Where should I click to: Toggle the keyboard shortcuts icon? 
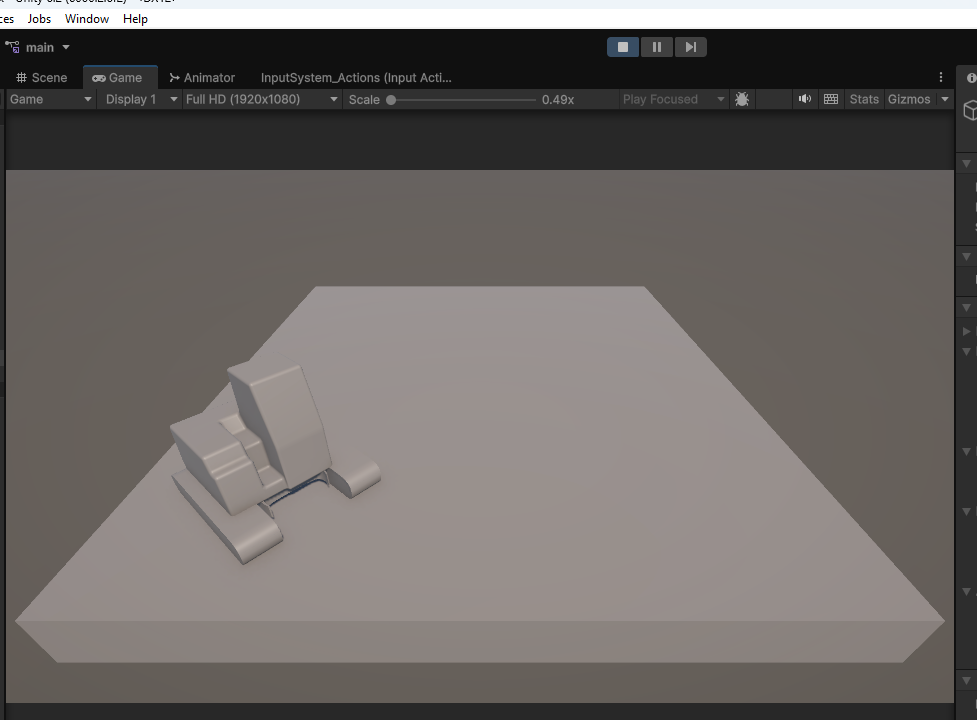coord(831,99)
